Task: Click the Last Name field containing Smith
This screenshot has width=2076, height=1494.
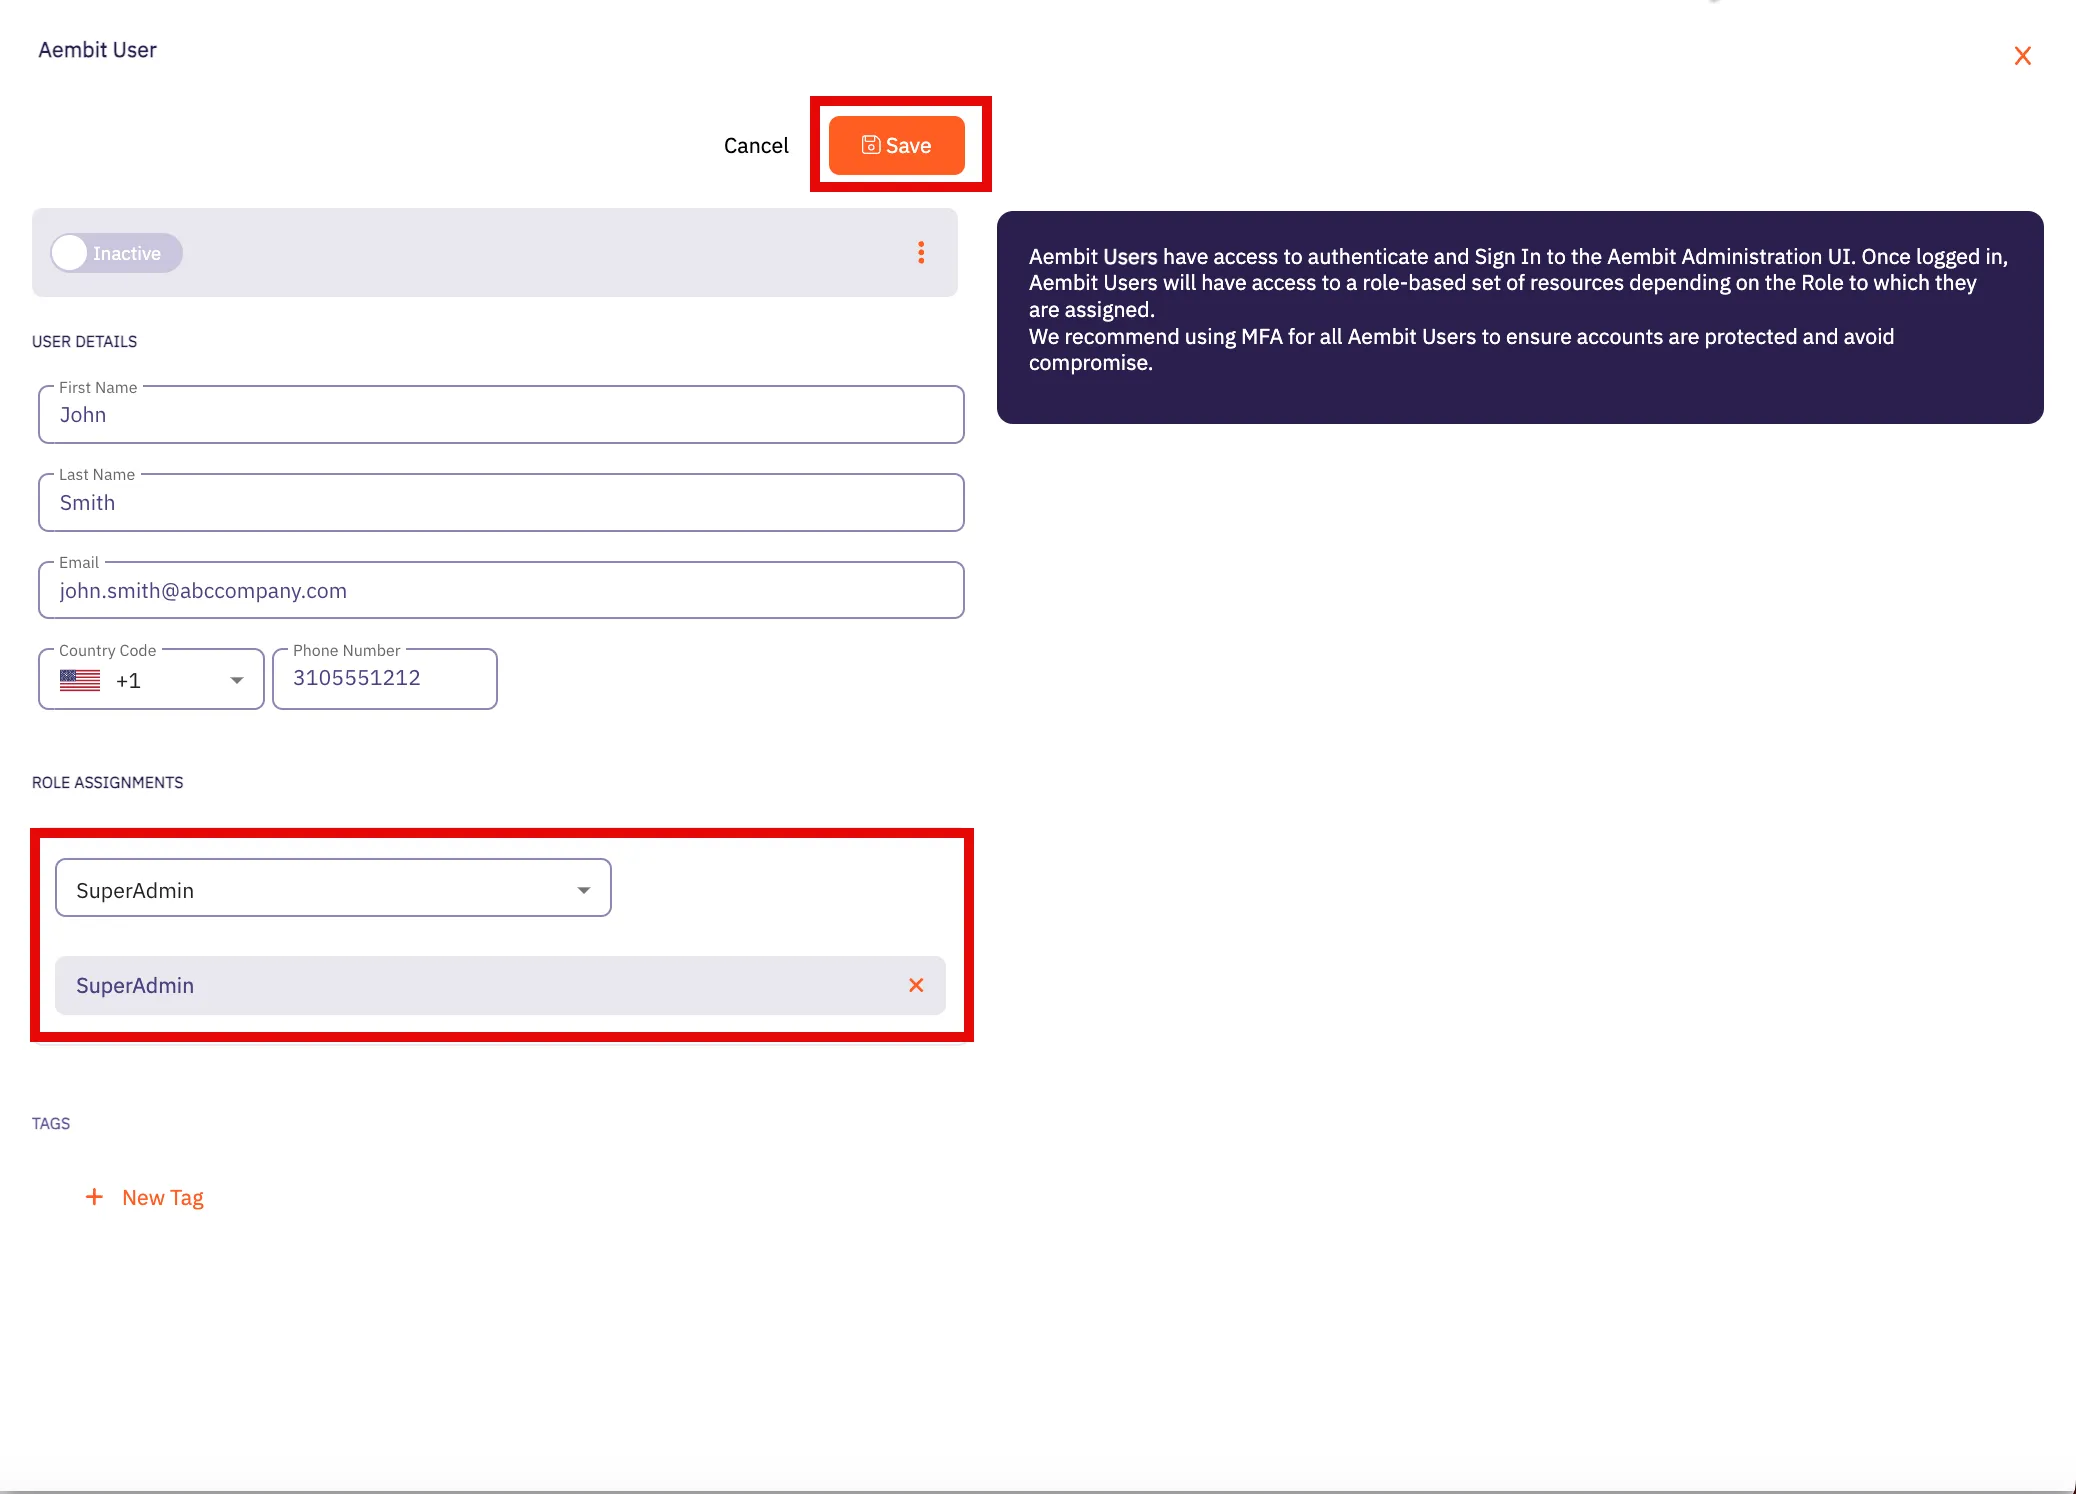Action: point(500,503)
